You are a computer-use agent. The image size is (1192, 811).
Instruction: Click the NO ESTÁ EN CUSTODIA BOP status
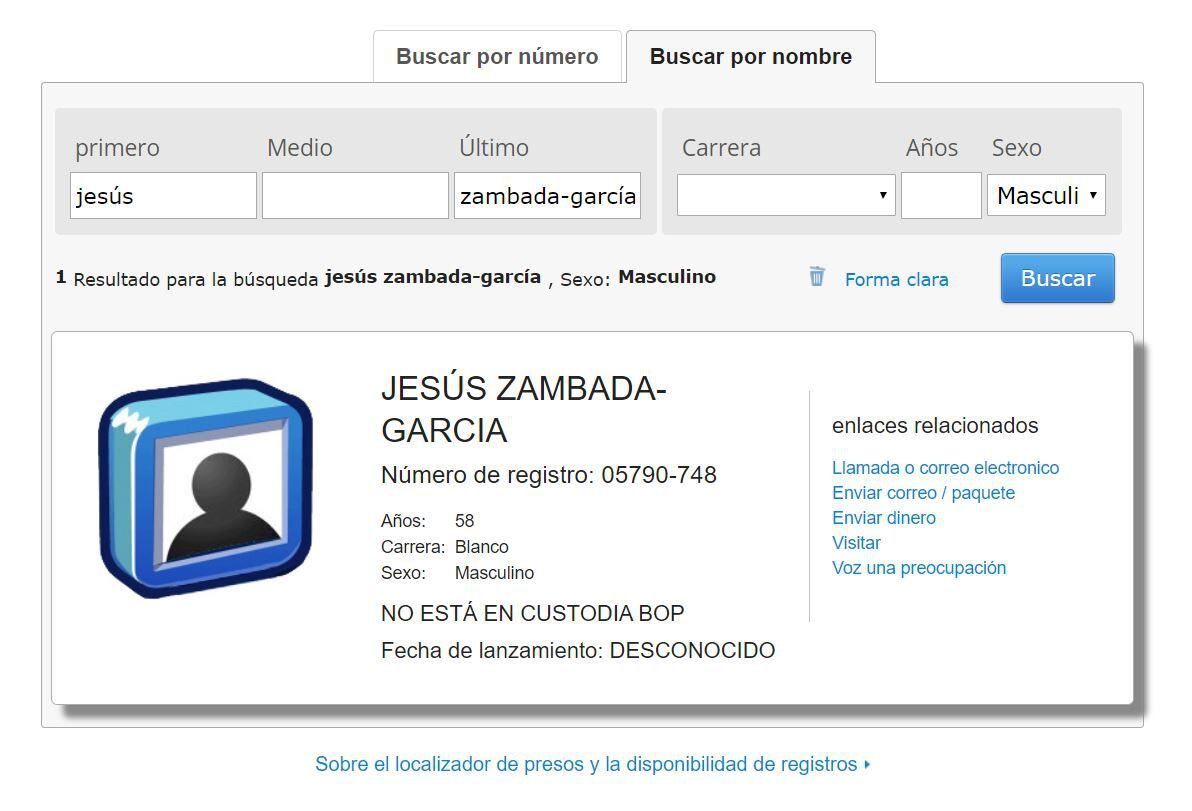[532, 613]
